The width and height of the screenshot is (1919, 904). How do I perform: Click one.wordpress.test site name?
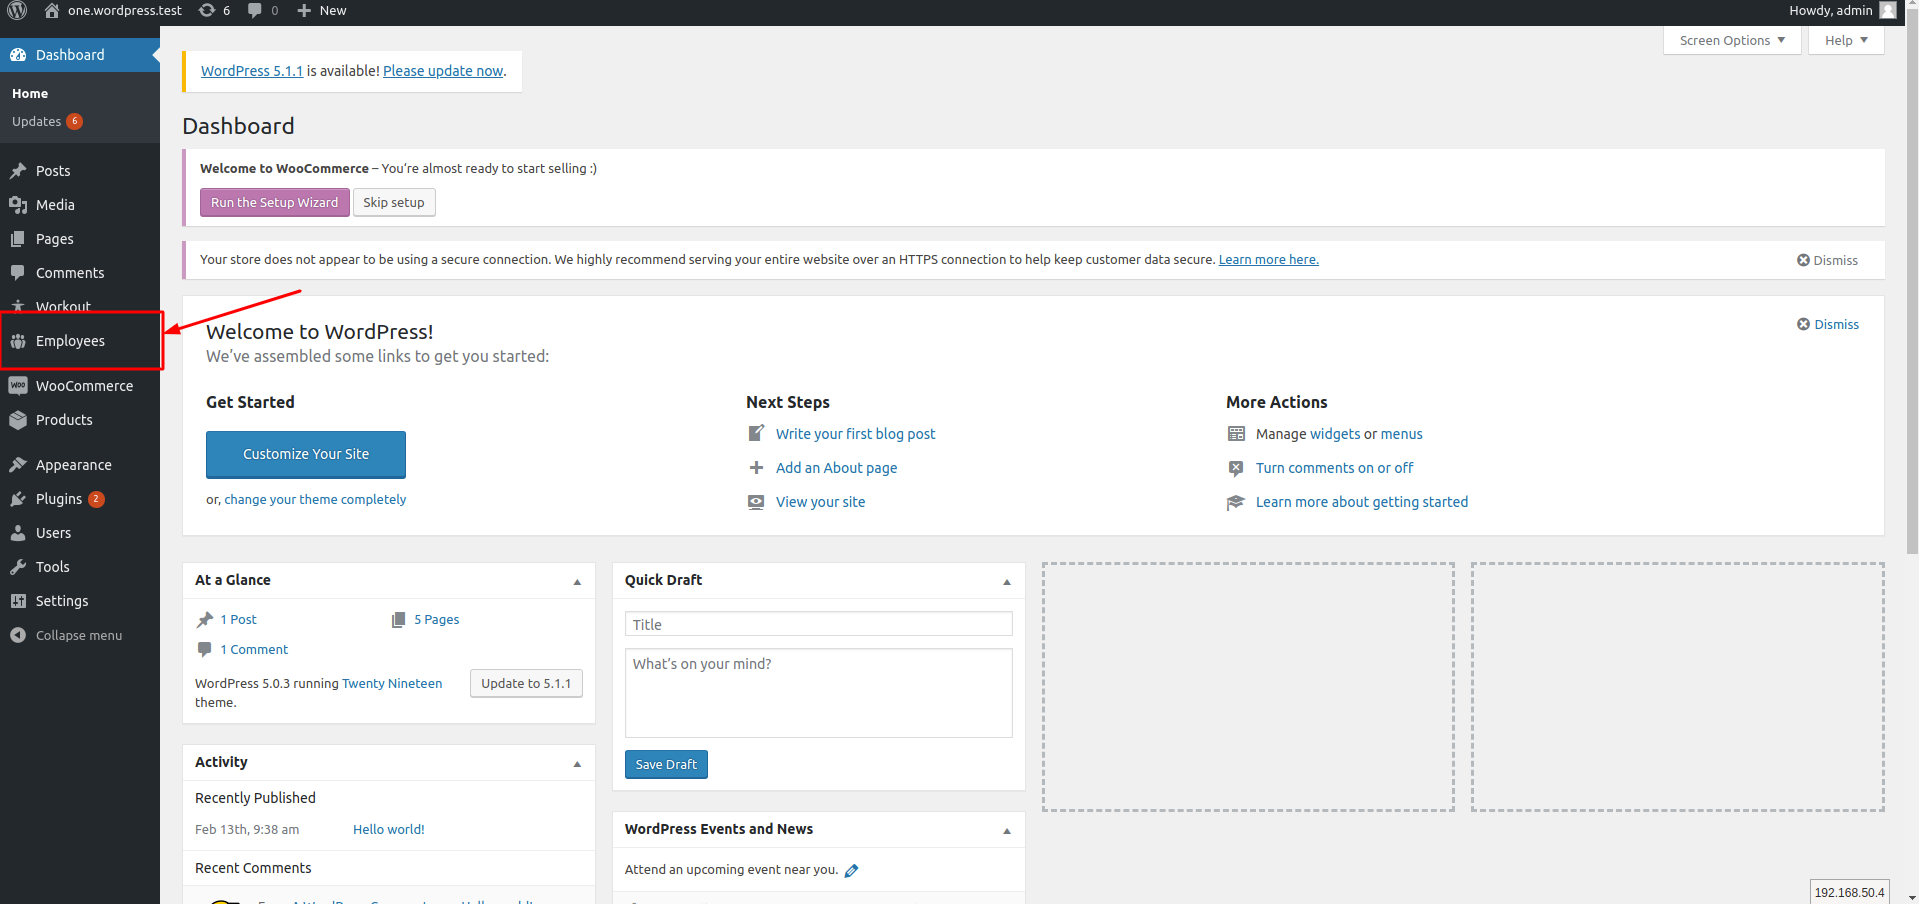[125, 11]
